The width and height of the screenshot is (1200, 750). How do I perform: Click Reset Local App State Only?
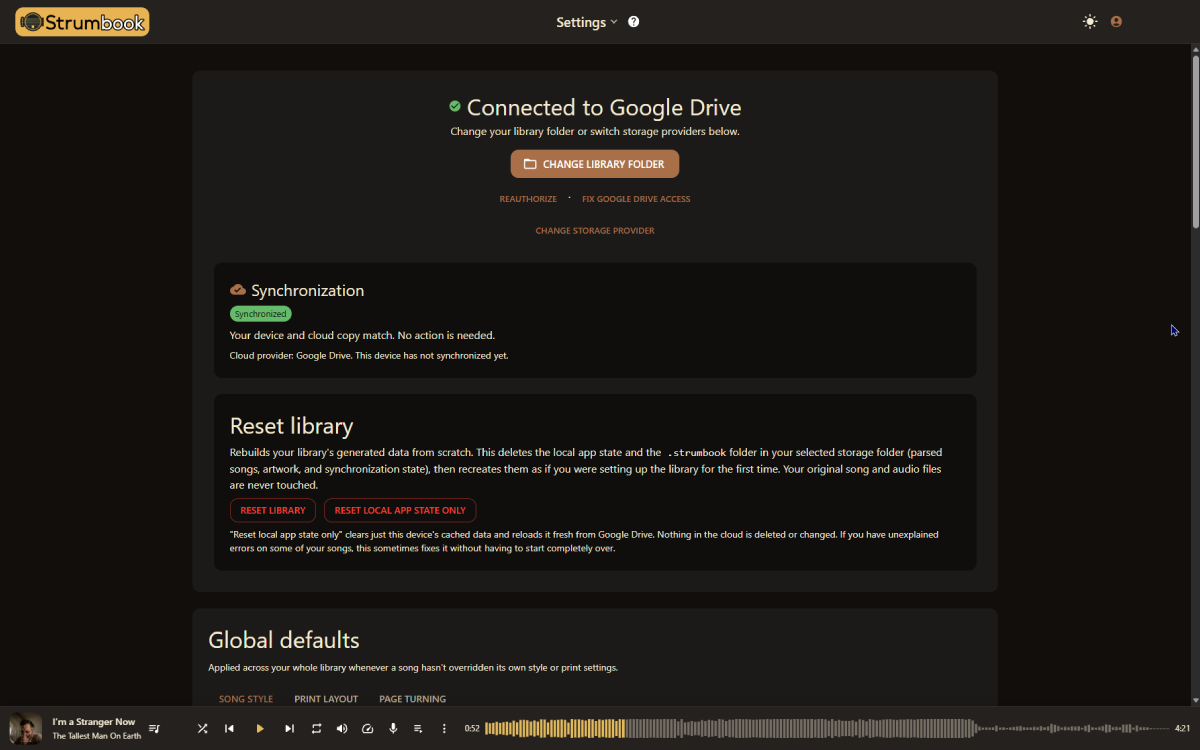pos(400,510)
